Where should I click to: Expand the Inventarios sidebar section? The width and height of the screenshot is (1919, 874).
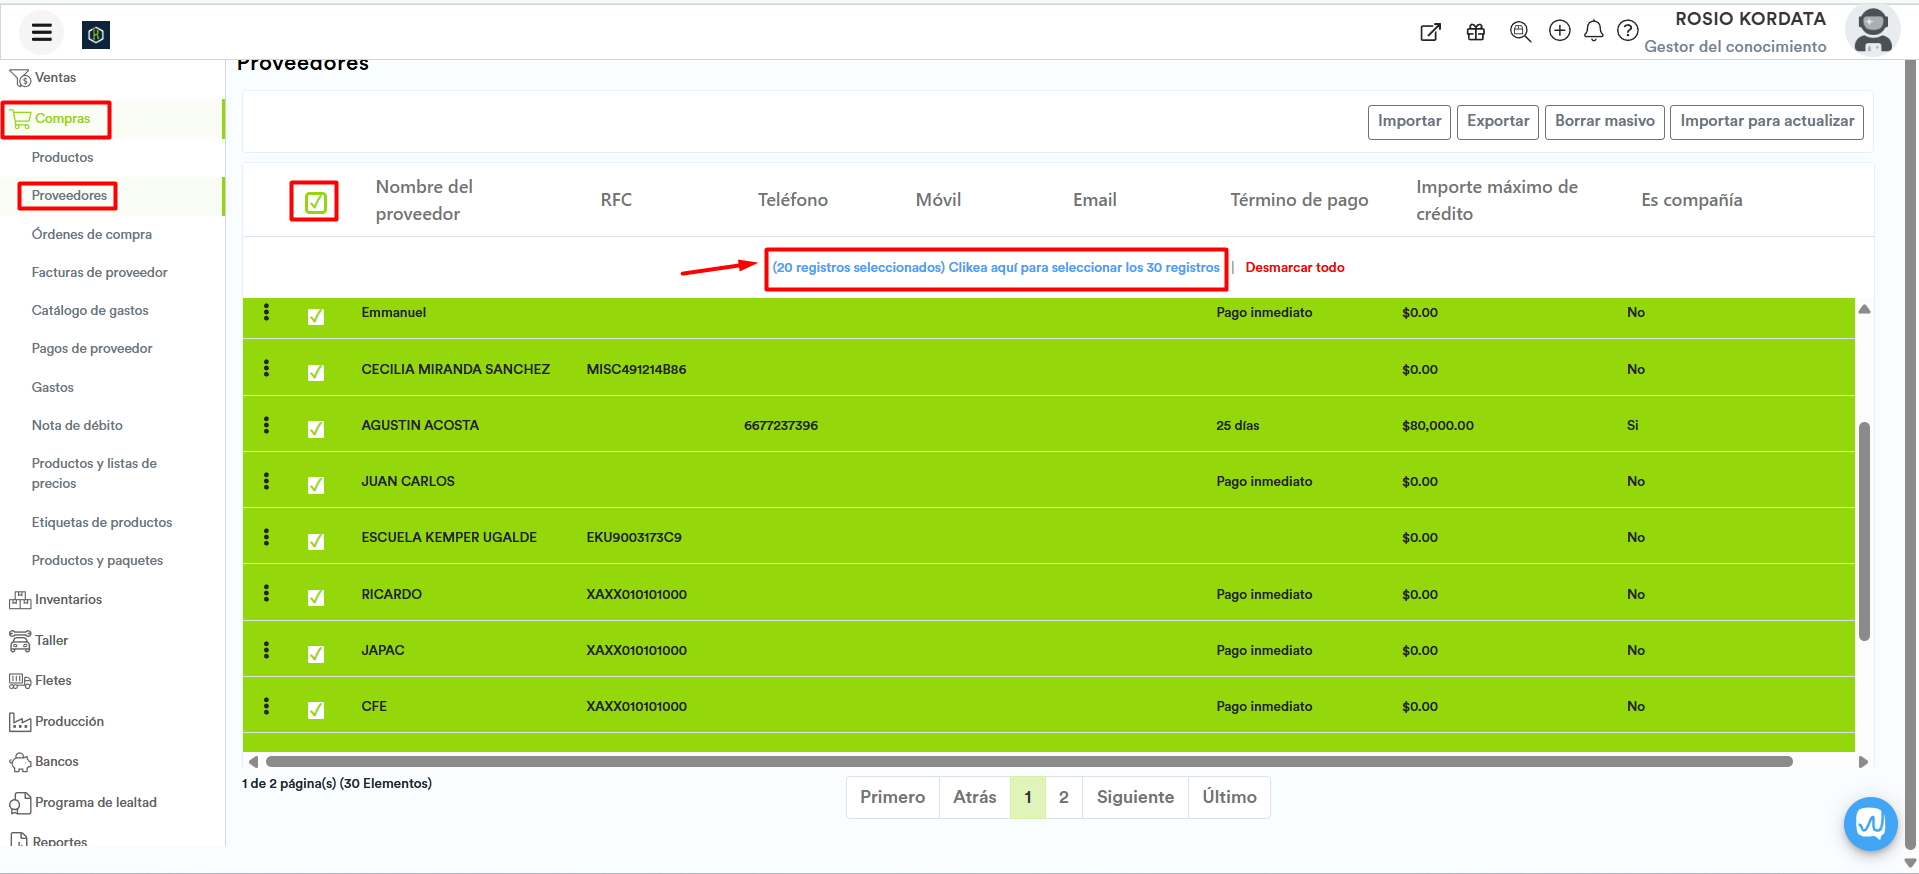[x=68, y=600]
